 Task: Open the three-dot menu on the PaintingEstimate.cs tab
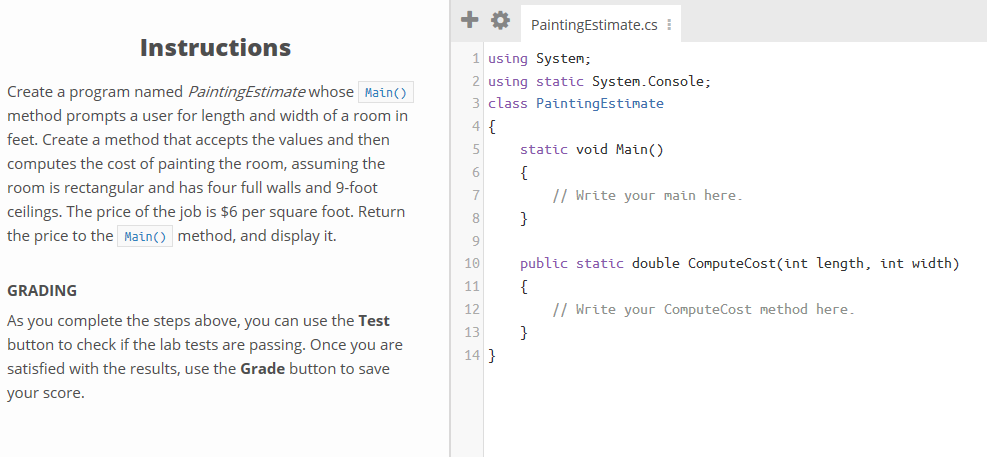pos(668,25)
